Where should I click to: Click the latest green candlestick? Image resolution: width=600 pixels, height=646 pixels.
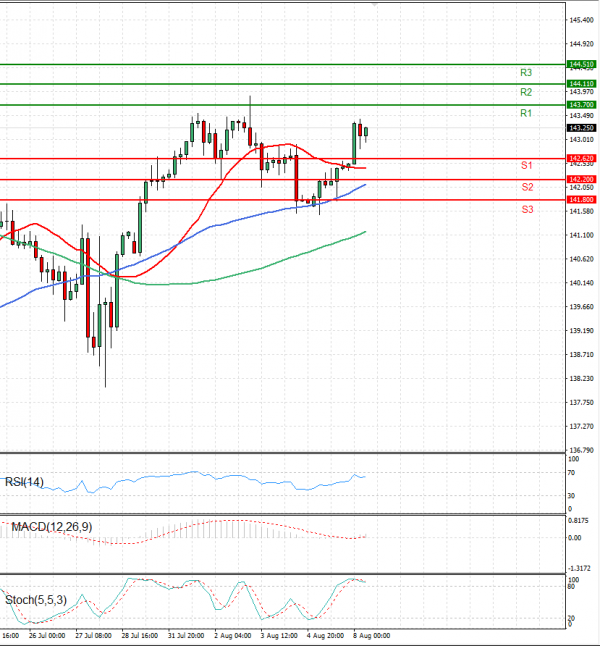366,132
